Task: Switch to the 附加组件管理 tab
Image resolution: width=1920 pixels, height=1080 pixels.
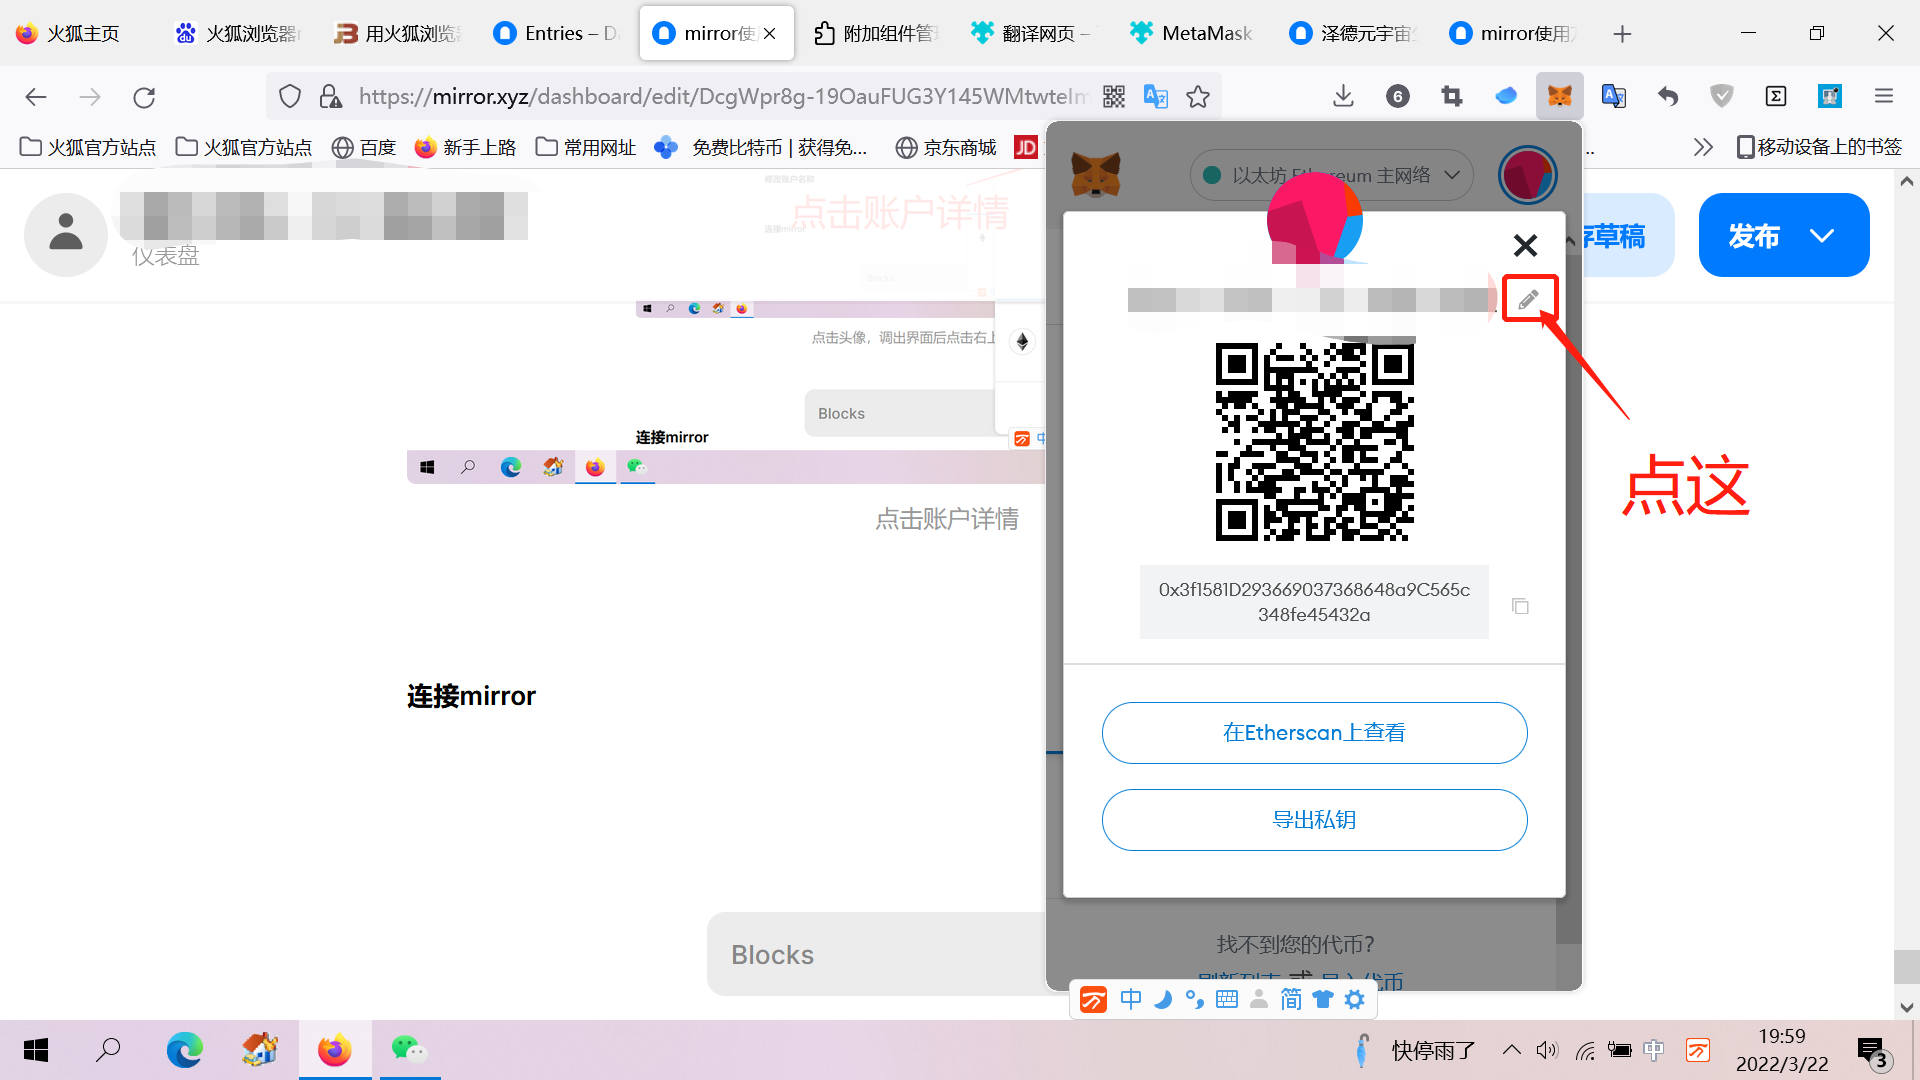Action: [876, 33]
